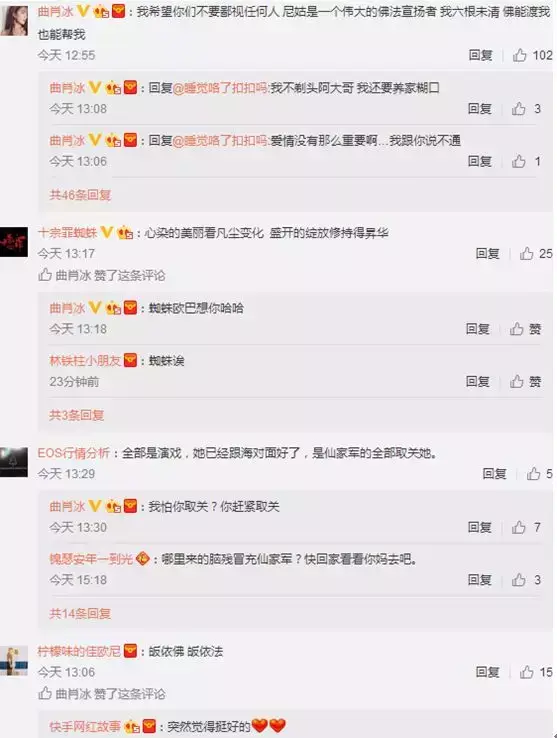The width and height of the screenshot is (557, 738).
Task: Expand 共14条回复 replies
Action: coord(80,614)
